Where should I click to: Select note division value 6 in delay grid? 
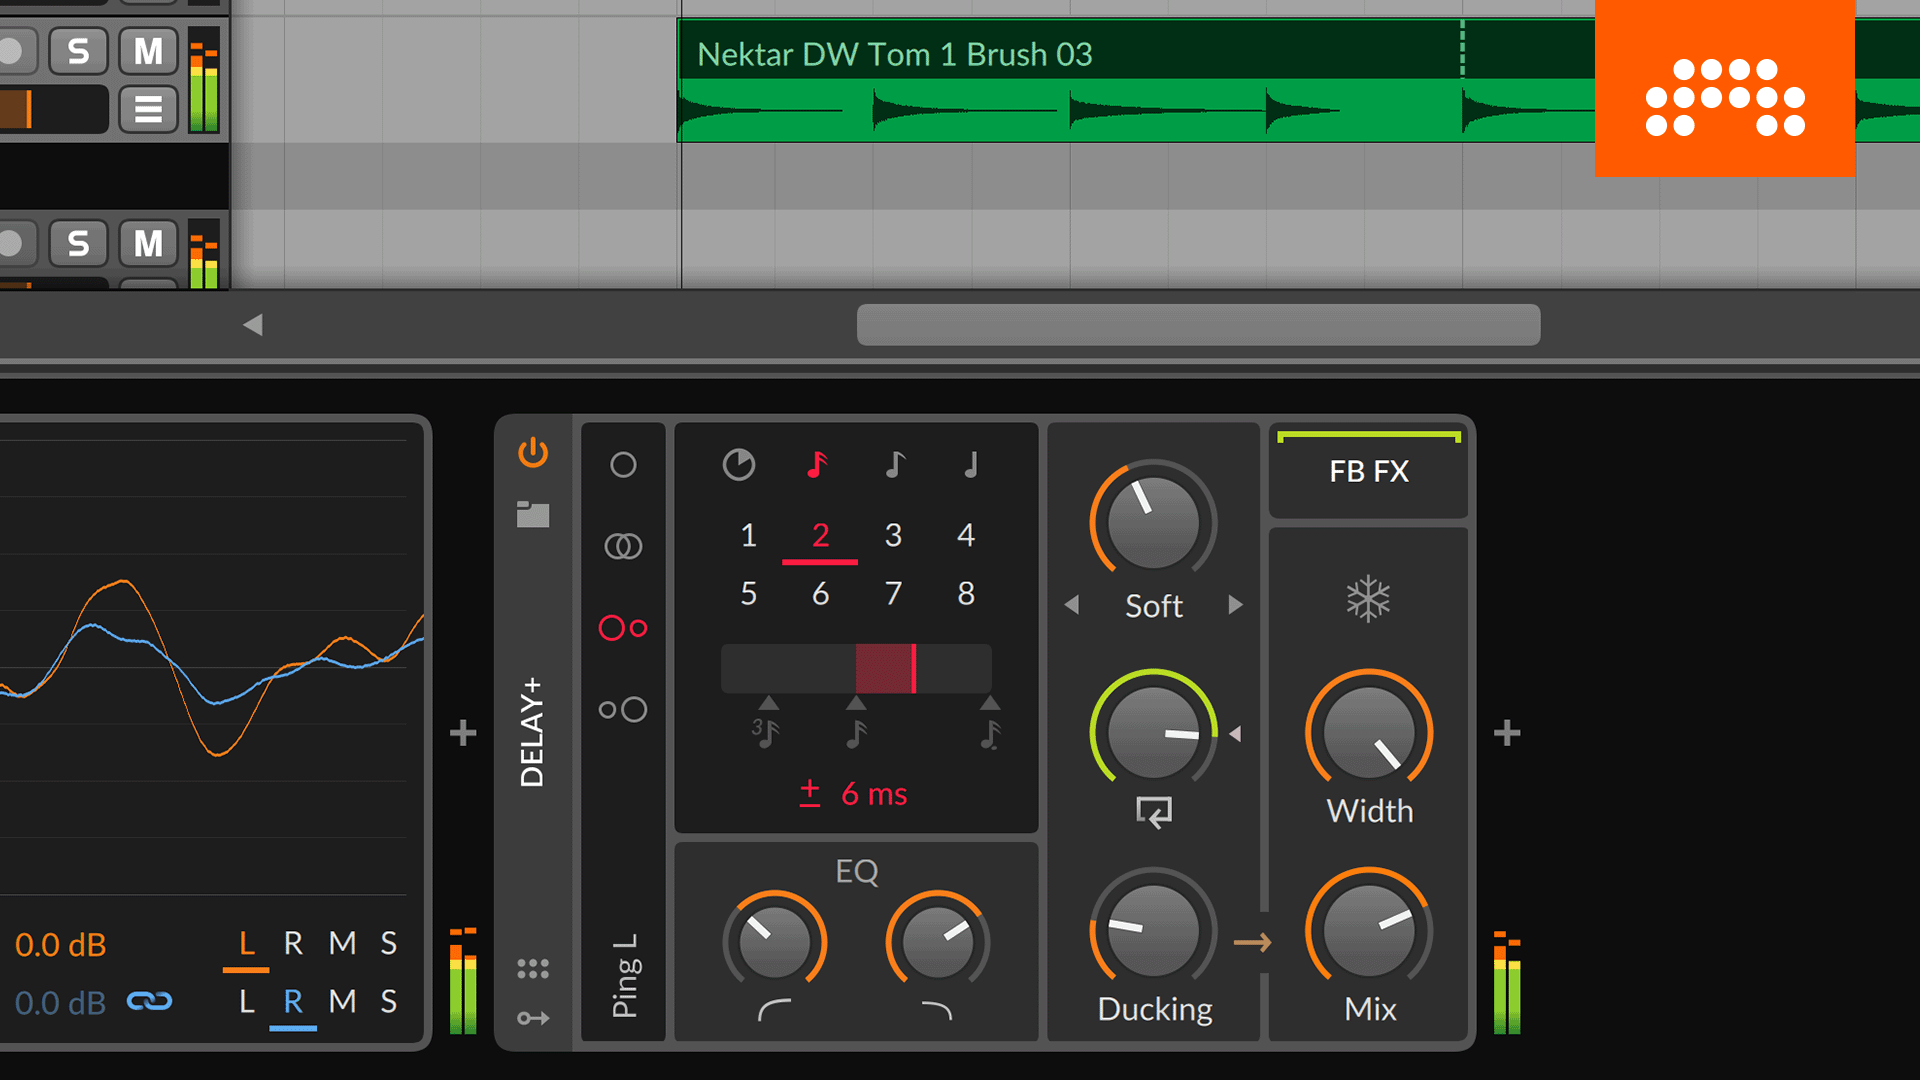click(819, 592)
